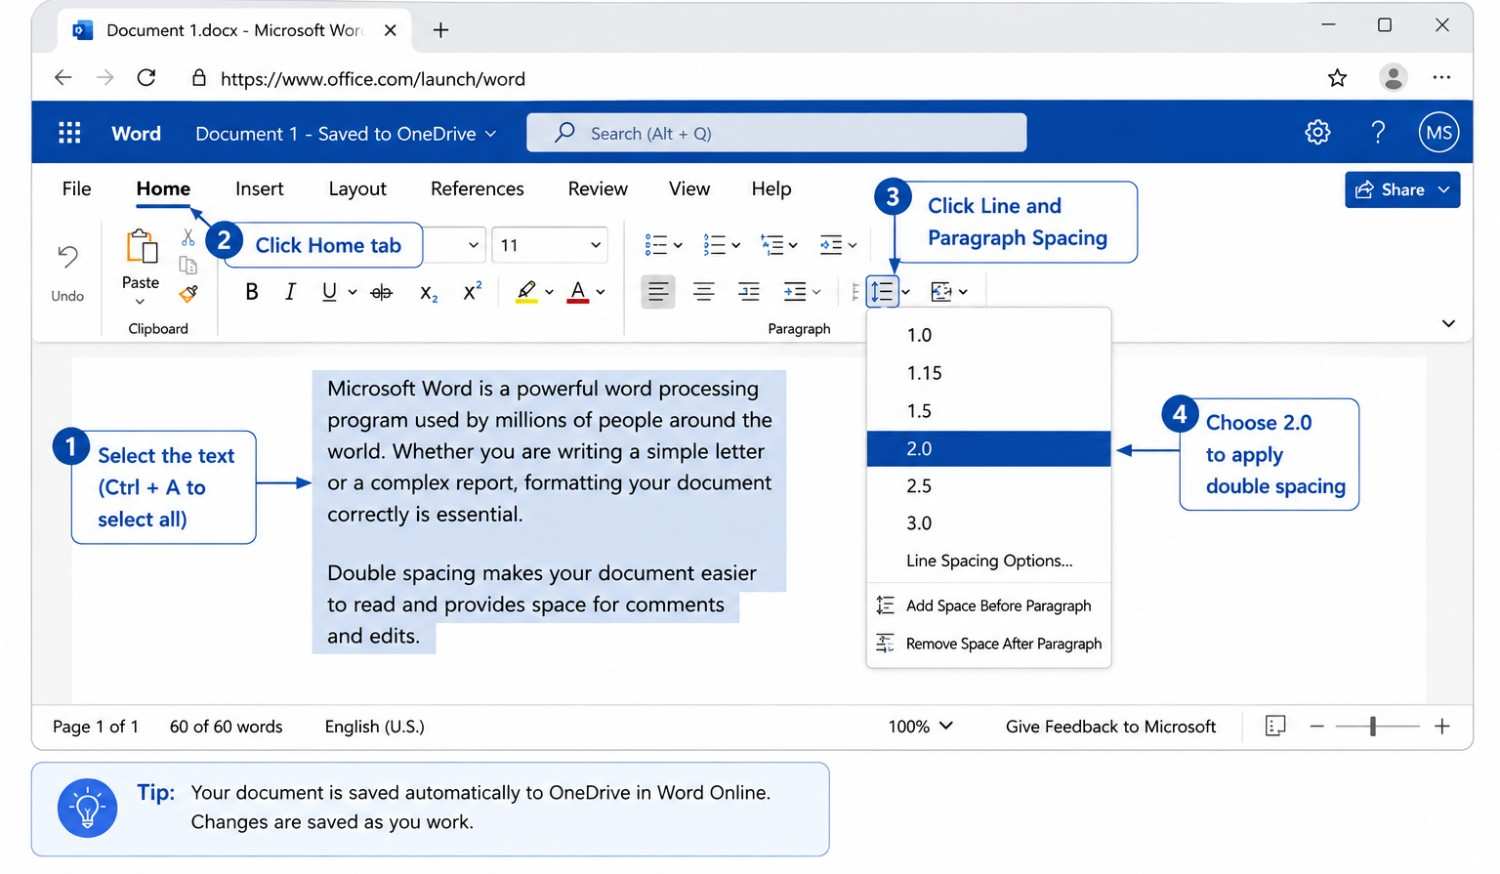Click the indent icon right of alignment buttons

coord(795,292)
